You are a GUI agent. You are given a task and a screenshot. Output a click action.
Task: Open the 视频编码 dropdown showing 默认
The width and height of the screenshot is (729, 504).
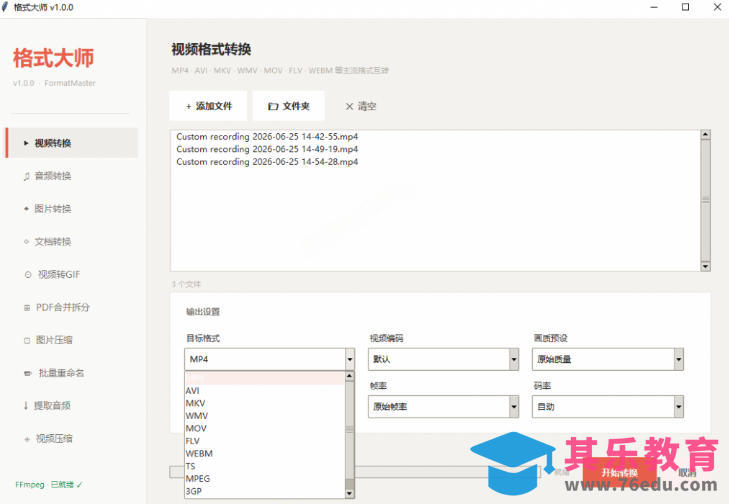[444, 359]
